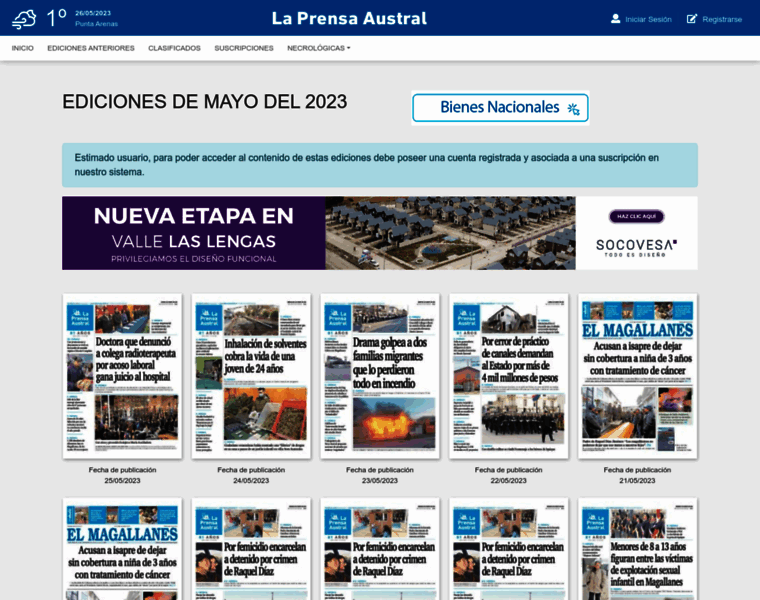The image size is (760, 600).
Task: Open the edition thumbnail dated 23/05/2023
Action: 380,376
